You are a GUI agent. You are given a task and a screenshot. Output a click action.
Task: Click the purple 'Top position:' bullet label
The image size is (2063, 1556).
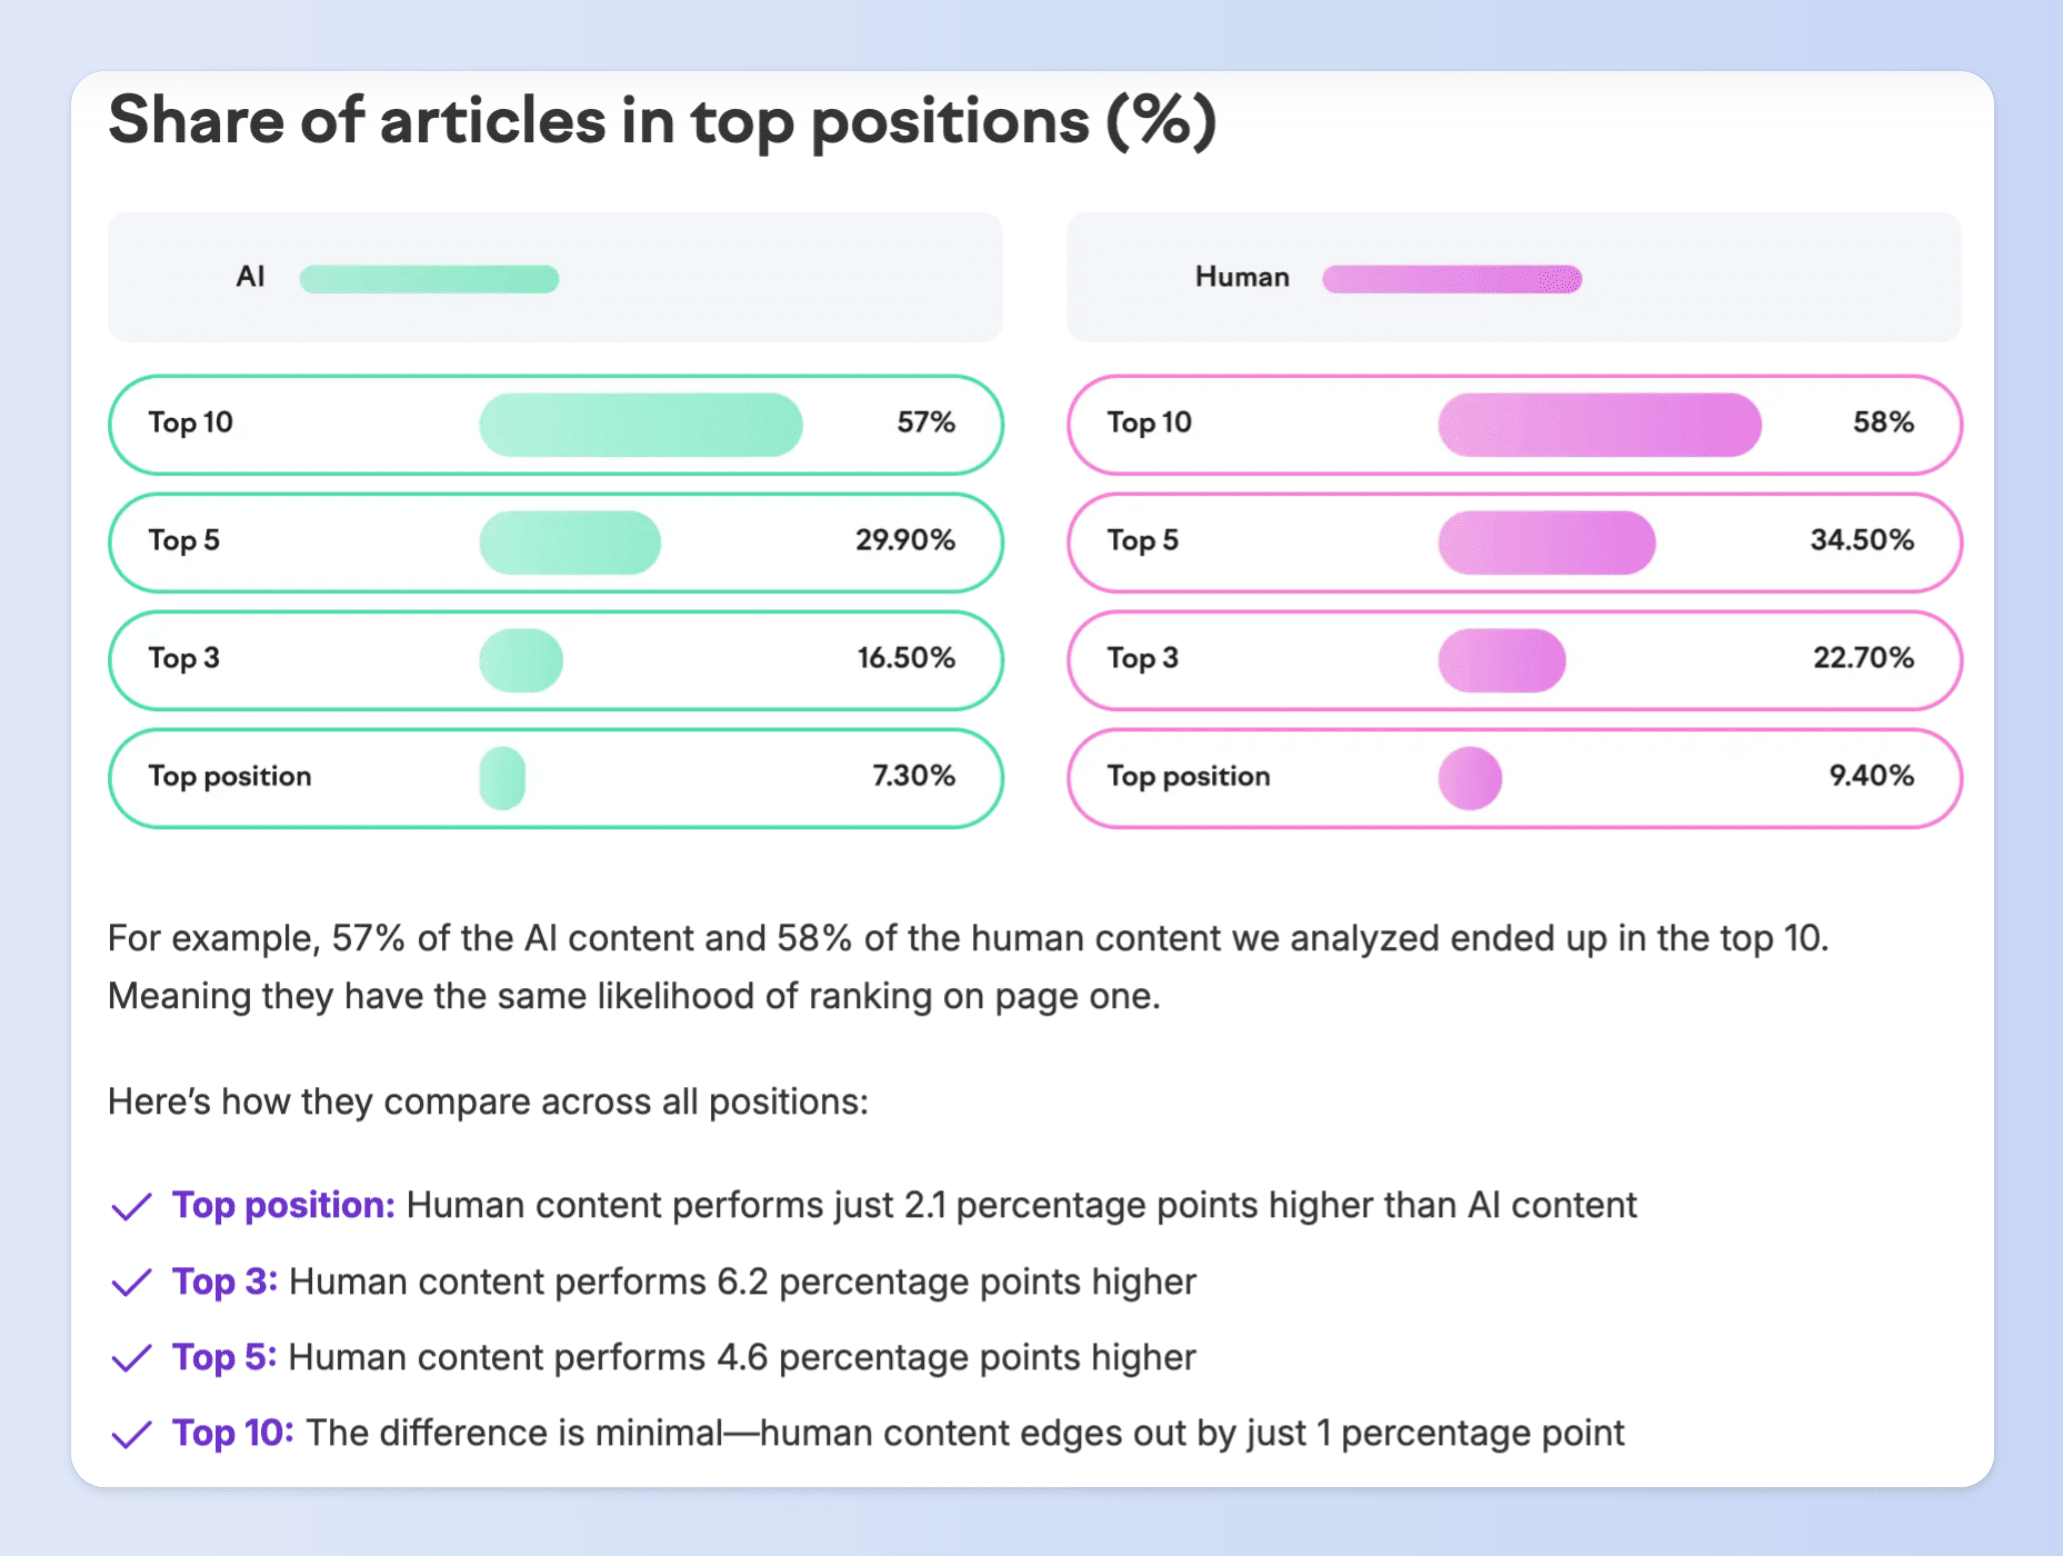tap(283, 1205)
